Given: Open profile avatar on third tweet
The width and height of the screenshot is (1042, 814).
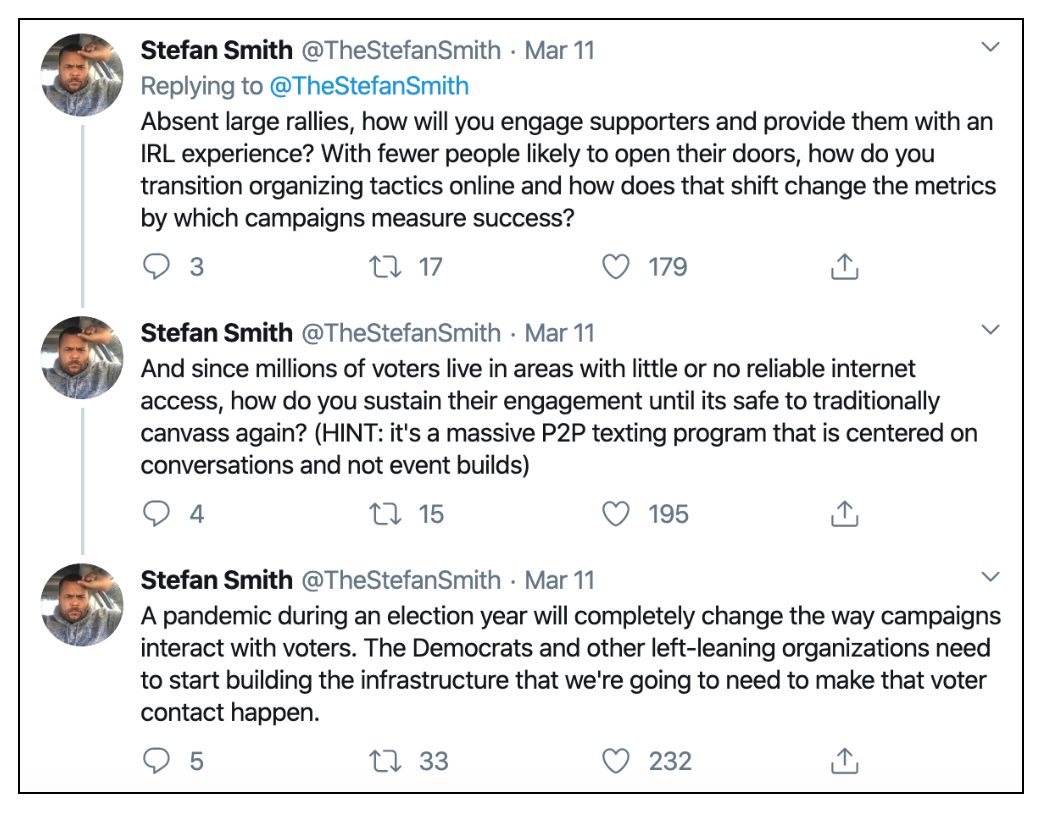Looking at the screenshot, I should click(82, 605).
